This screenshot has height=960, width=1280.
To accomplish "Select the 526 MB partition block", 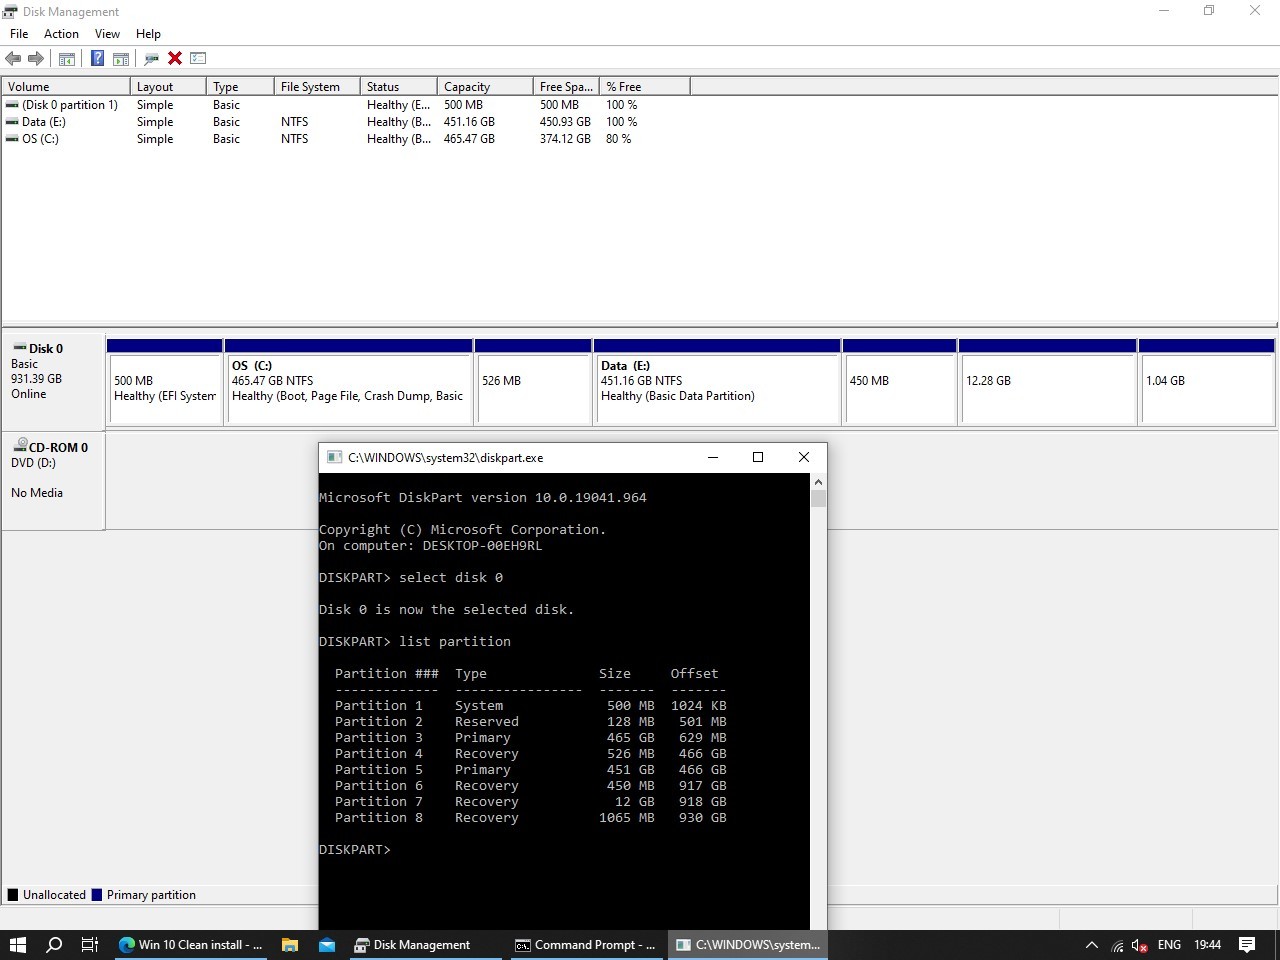I will (534, 382).
